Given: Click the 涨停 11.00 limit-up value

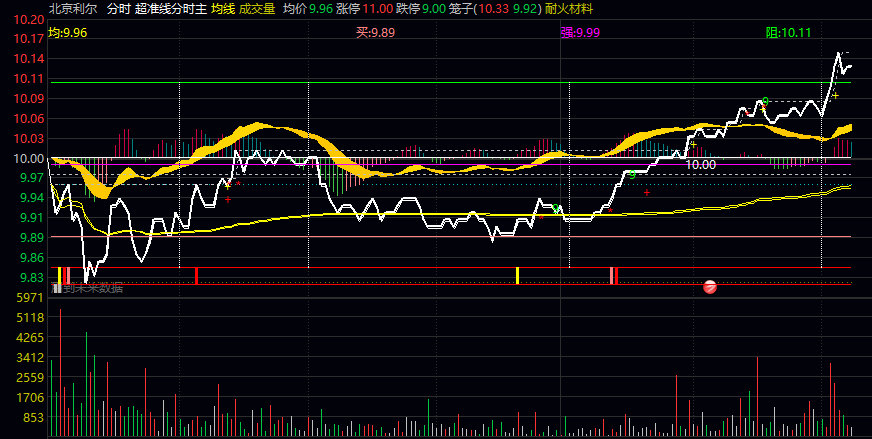Looking at the screenshot, I should (364, 9).
